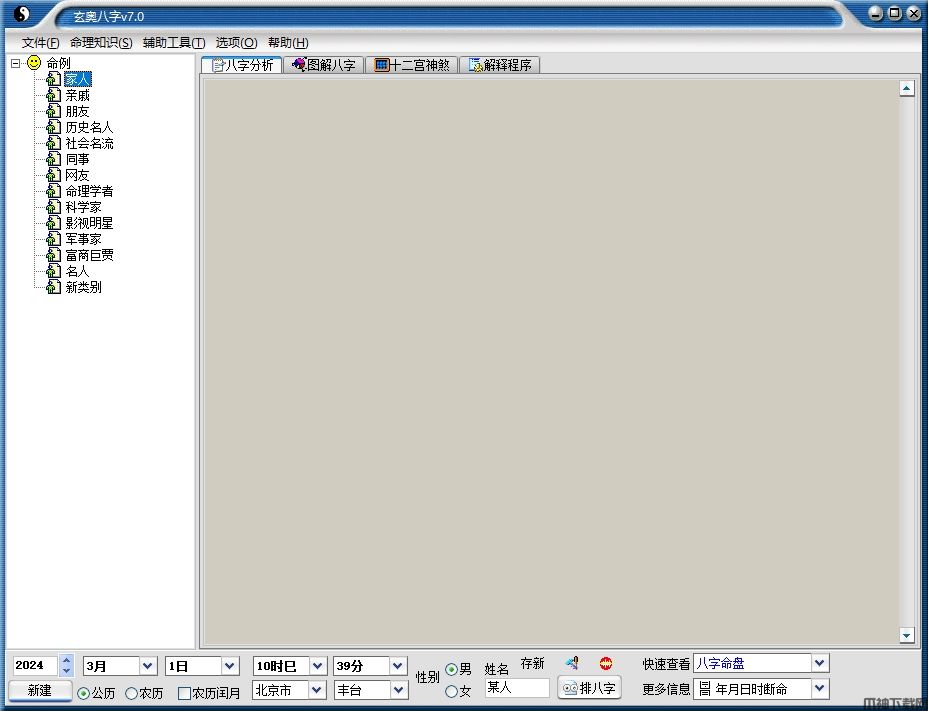Screen dimensions: 928x711
Task: Click the smiley icon next to 命例
Action: 34,62
